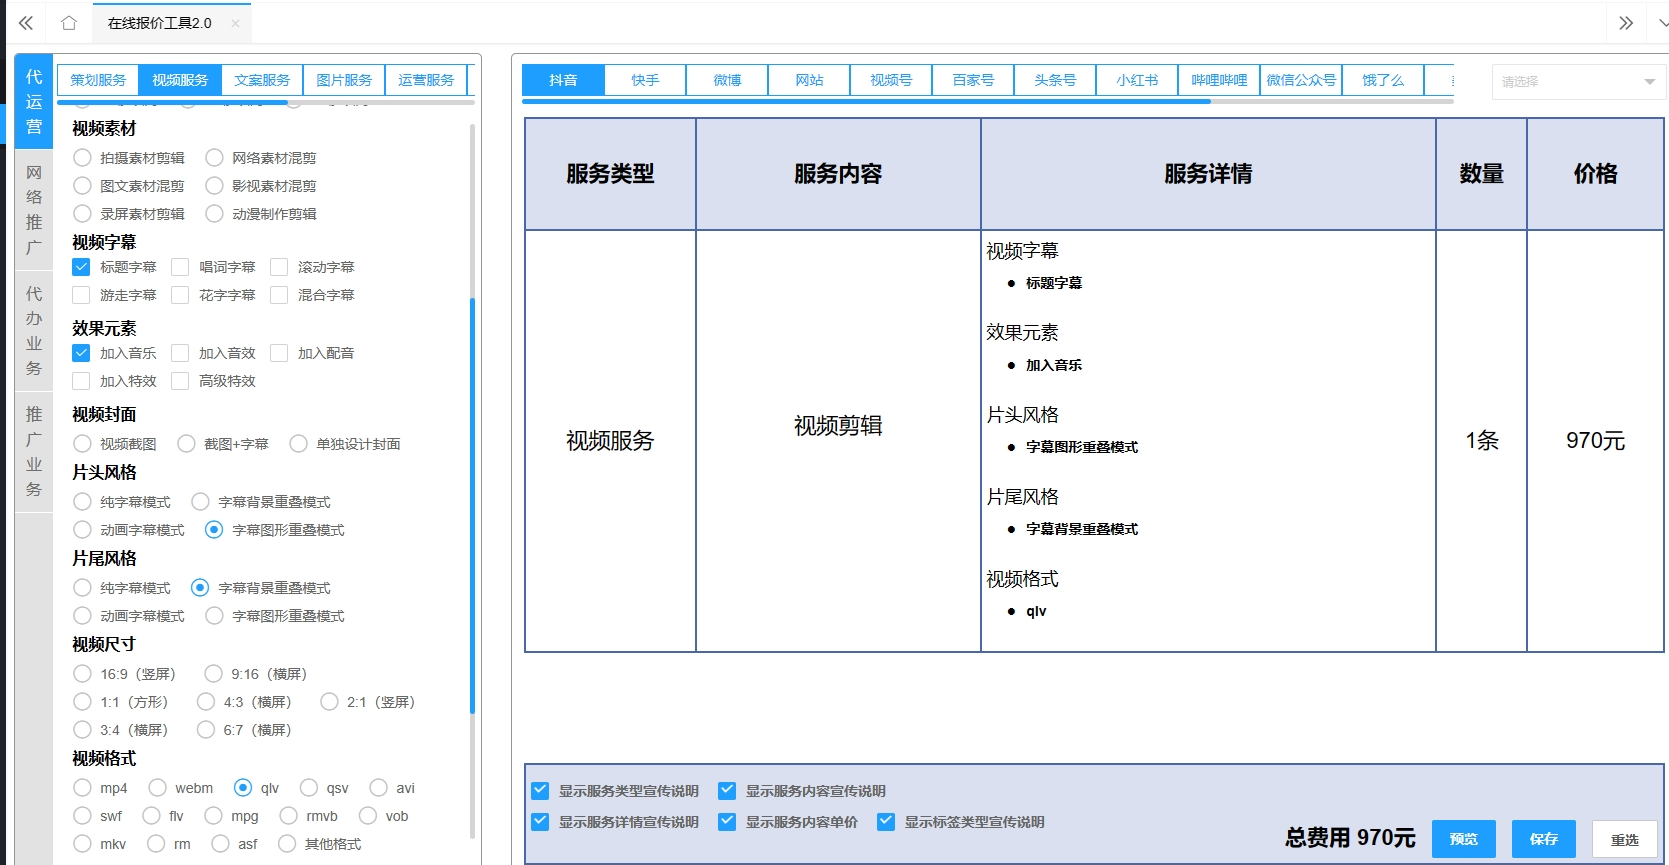Check the 花字字幕 checkbox

coord(180,295)
